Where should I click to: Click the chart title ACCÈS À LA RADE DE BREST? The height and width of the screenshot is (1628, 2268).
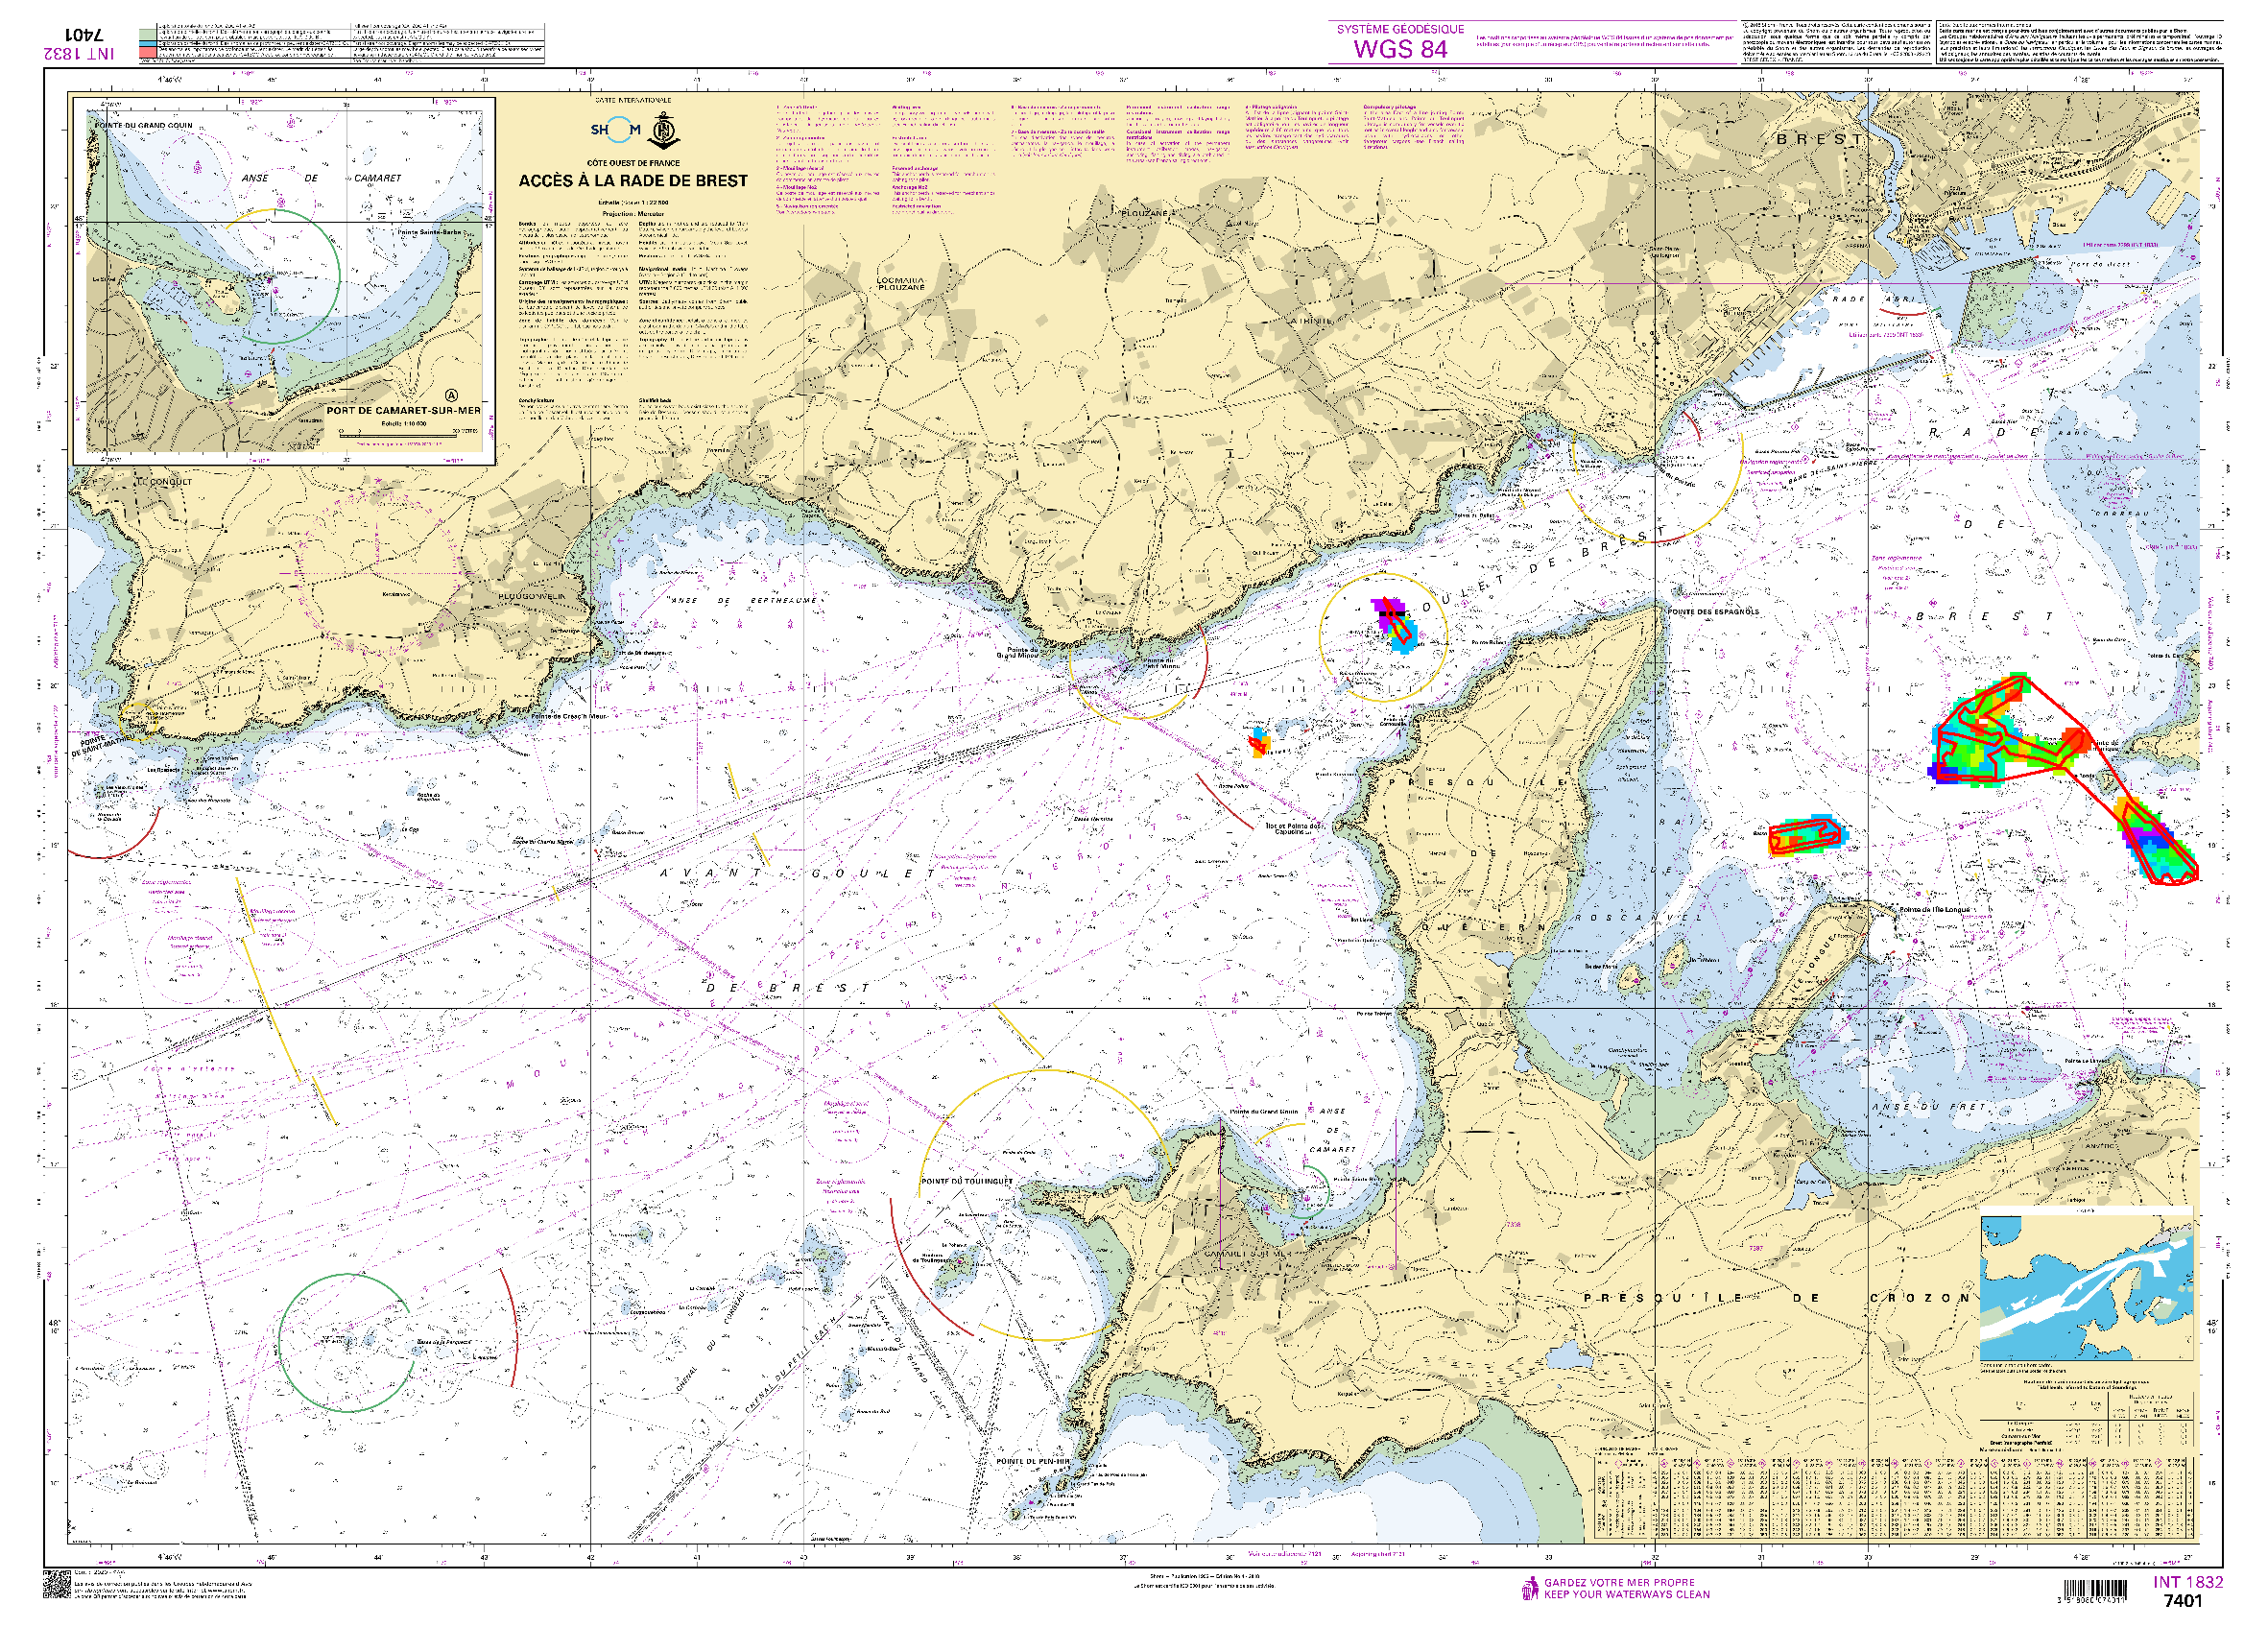coord(633,181)
